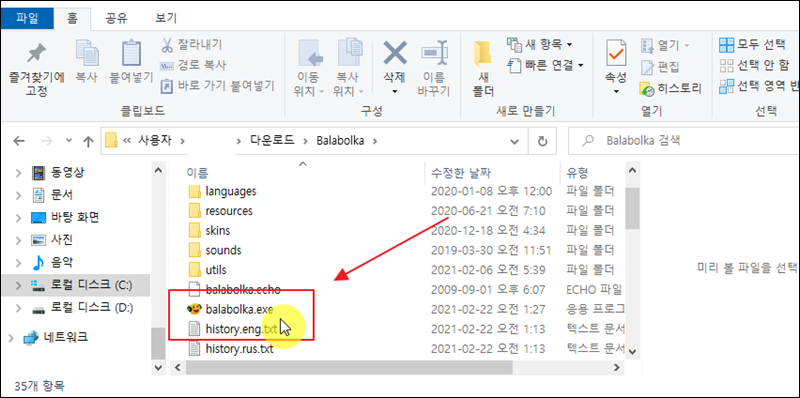This screenshot has height=398, width=800.
Task: Click file list horizontal scrollbar right arrow
Action: pyautogui.click(x=618, y=367)
